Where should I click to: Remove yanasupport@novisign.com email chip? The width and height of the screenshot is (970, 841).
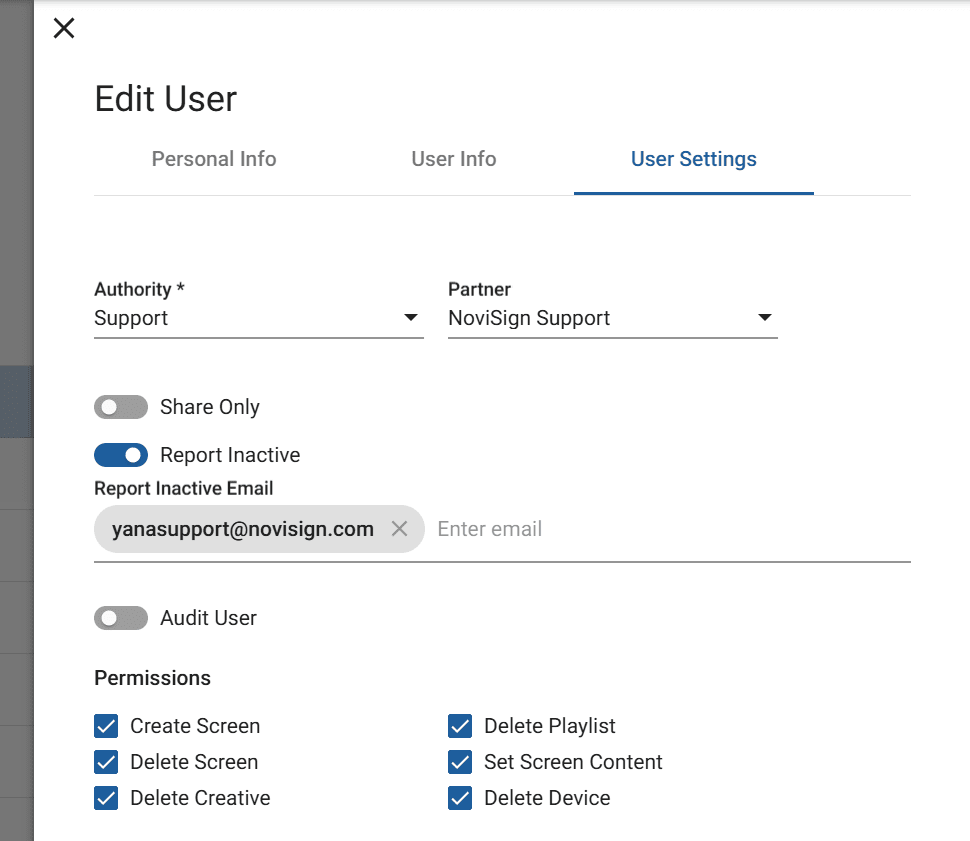399,529
